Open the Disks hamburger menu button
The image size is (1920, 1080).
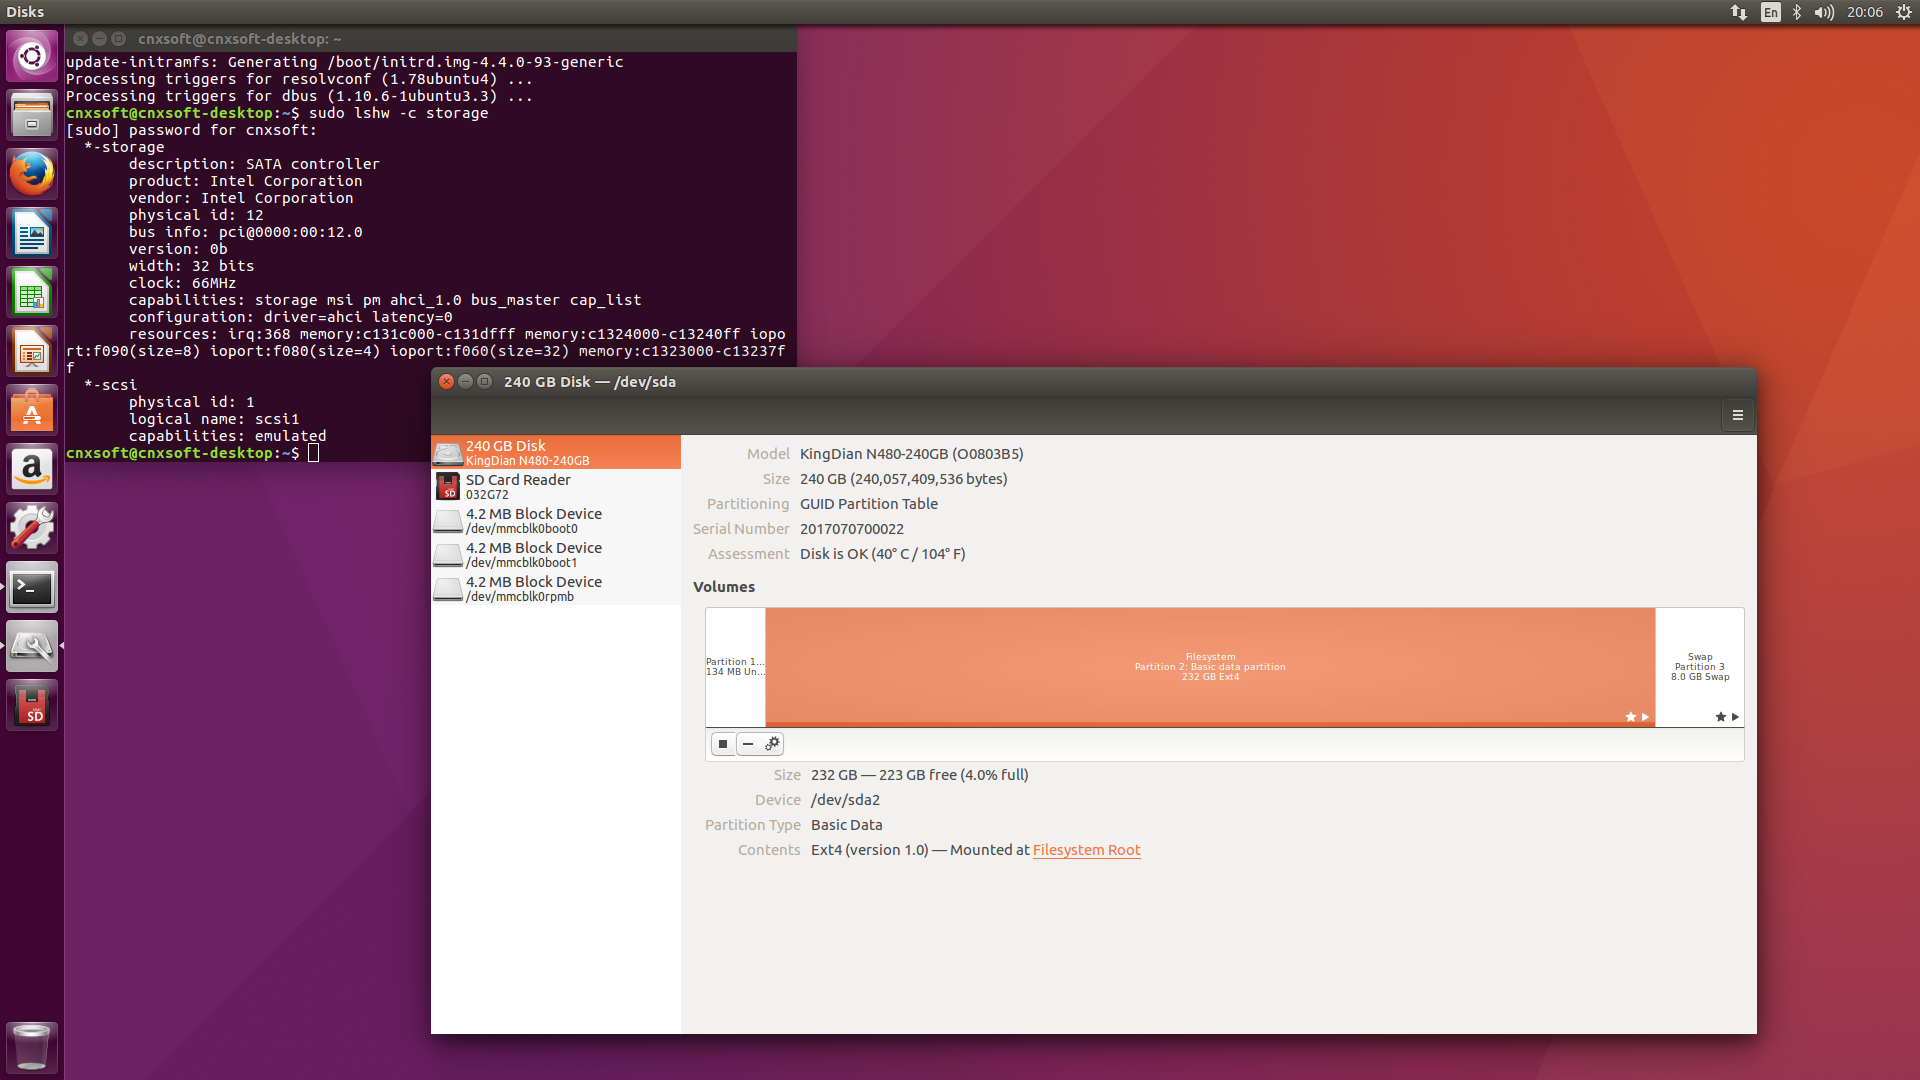tap(1738, 415)
